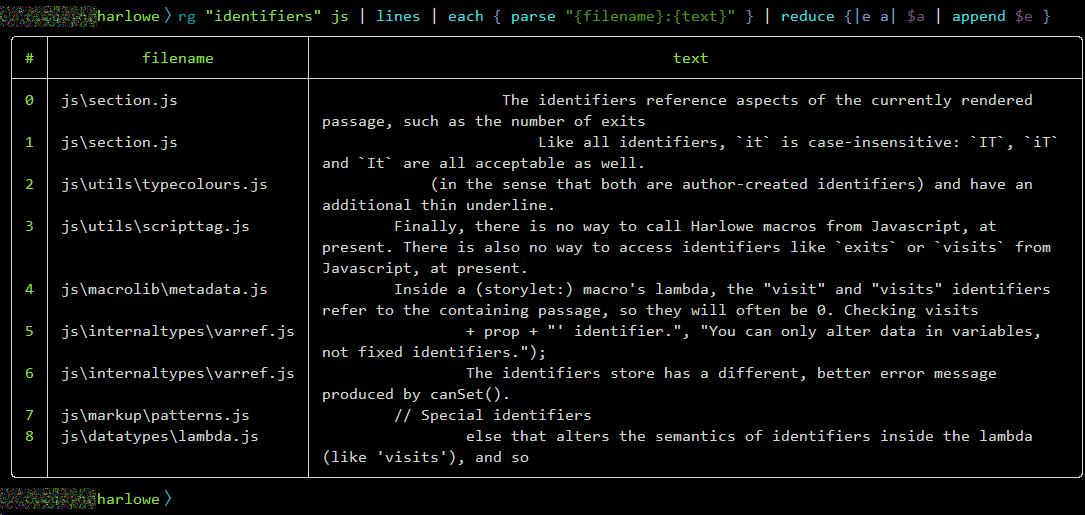Click '// Special identifiers' text in row 7
The width and height of the screenshot is (1085, 515).
492,415
